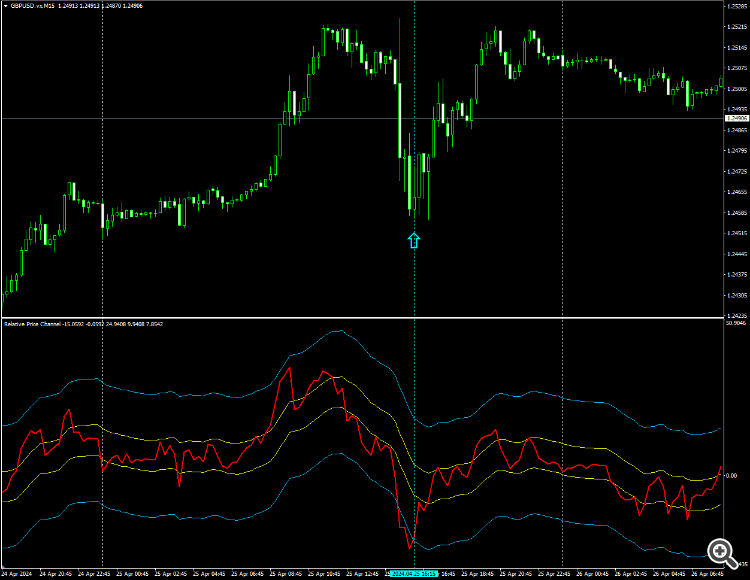Image resolution: width=750 pixels, height=580 pixels.
Task: Click the 1.24725 price scale label
Action: click(x=737, y=172)
